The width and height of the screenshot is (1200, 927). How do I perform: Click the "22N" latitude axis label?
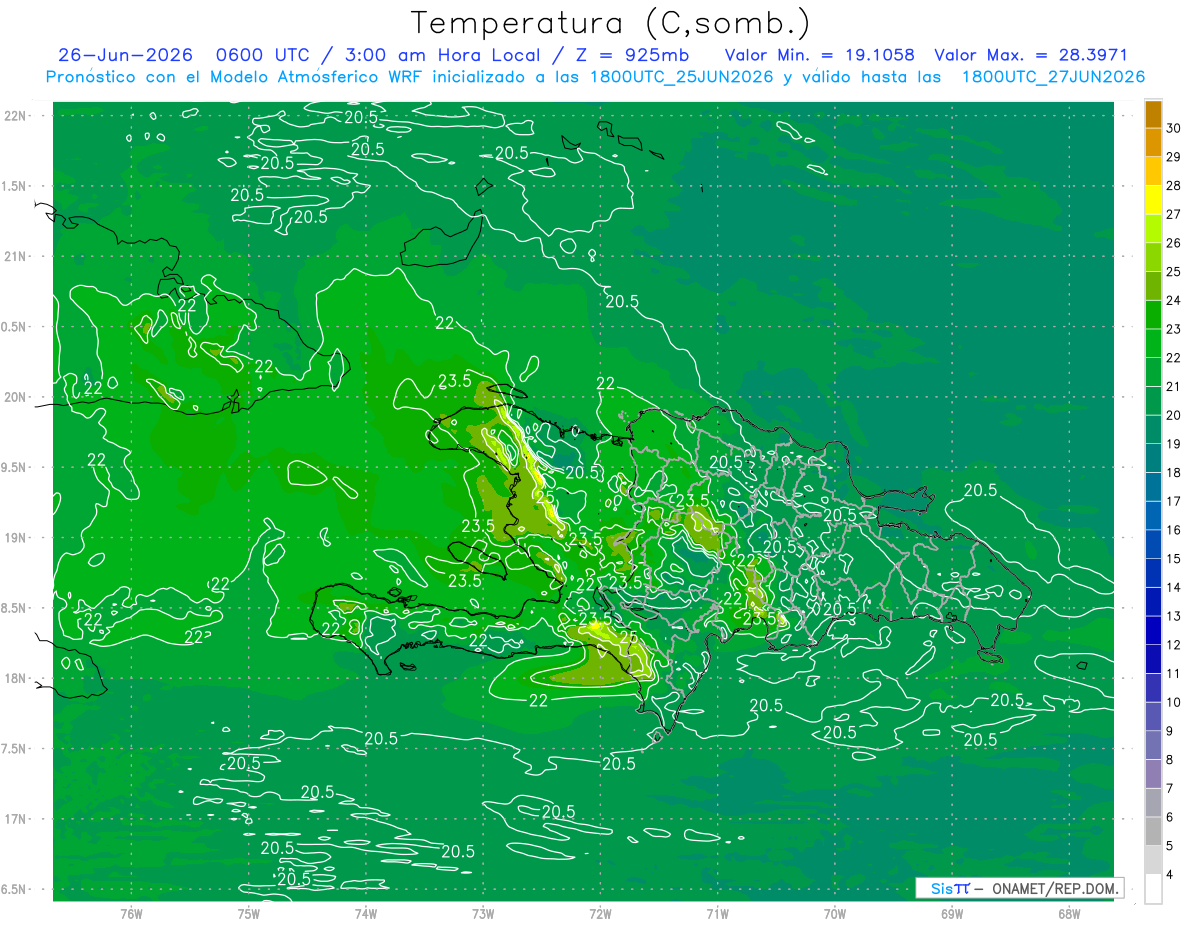(16, 116)
